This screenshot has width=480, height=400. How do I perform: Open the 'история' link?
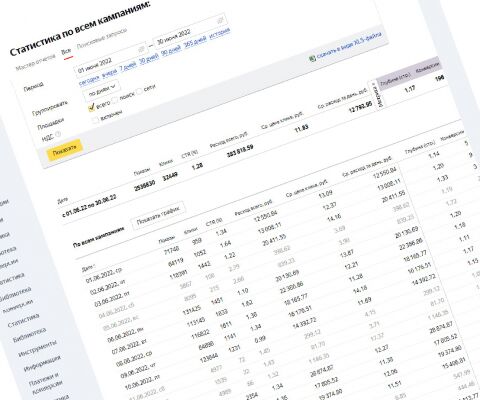coord(220,34)
